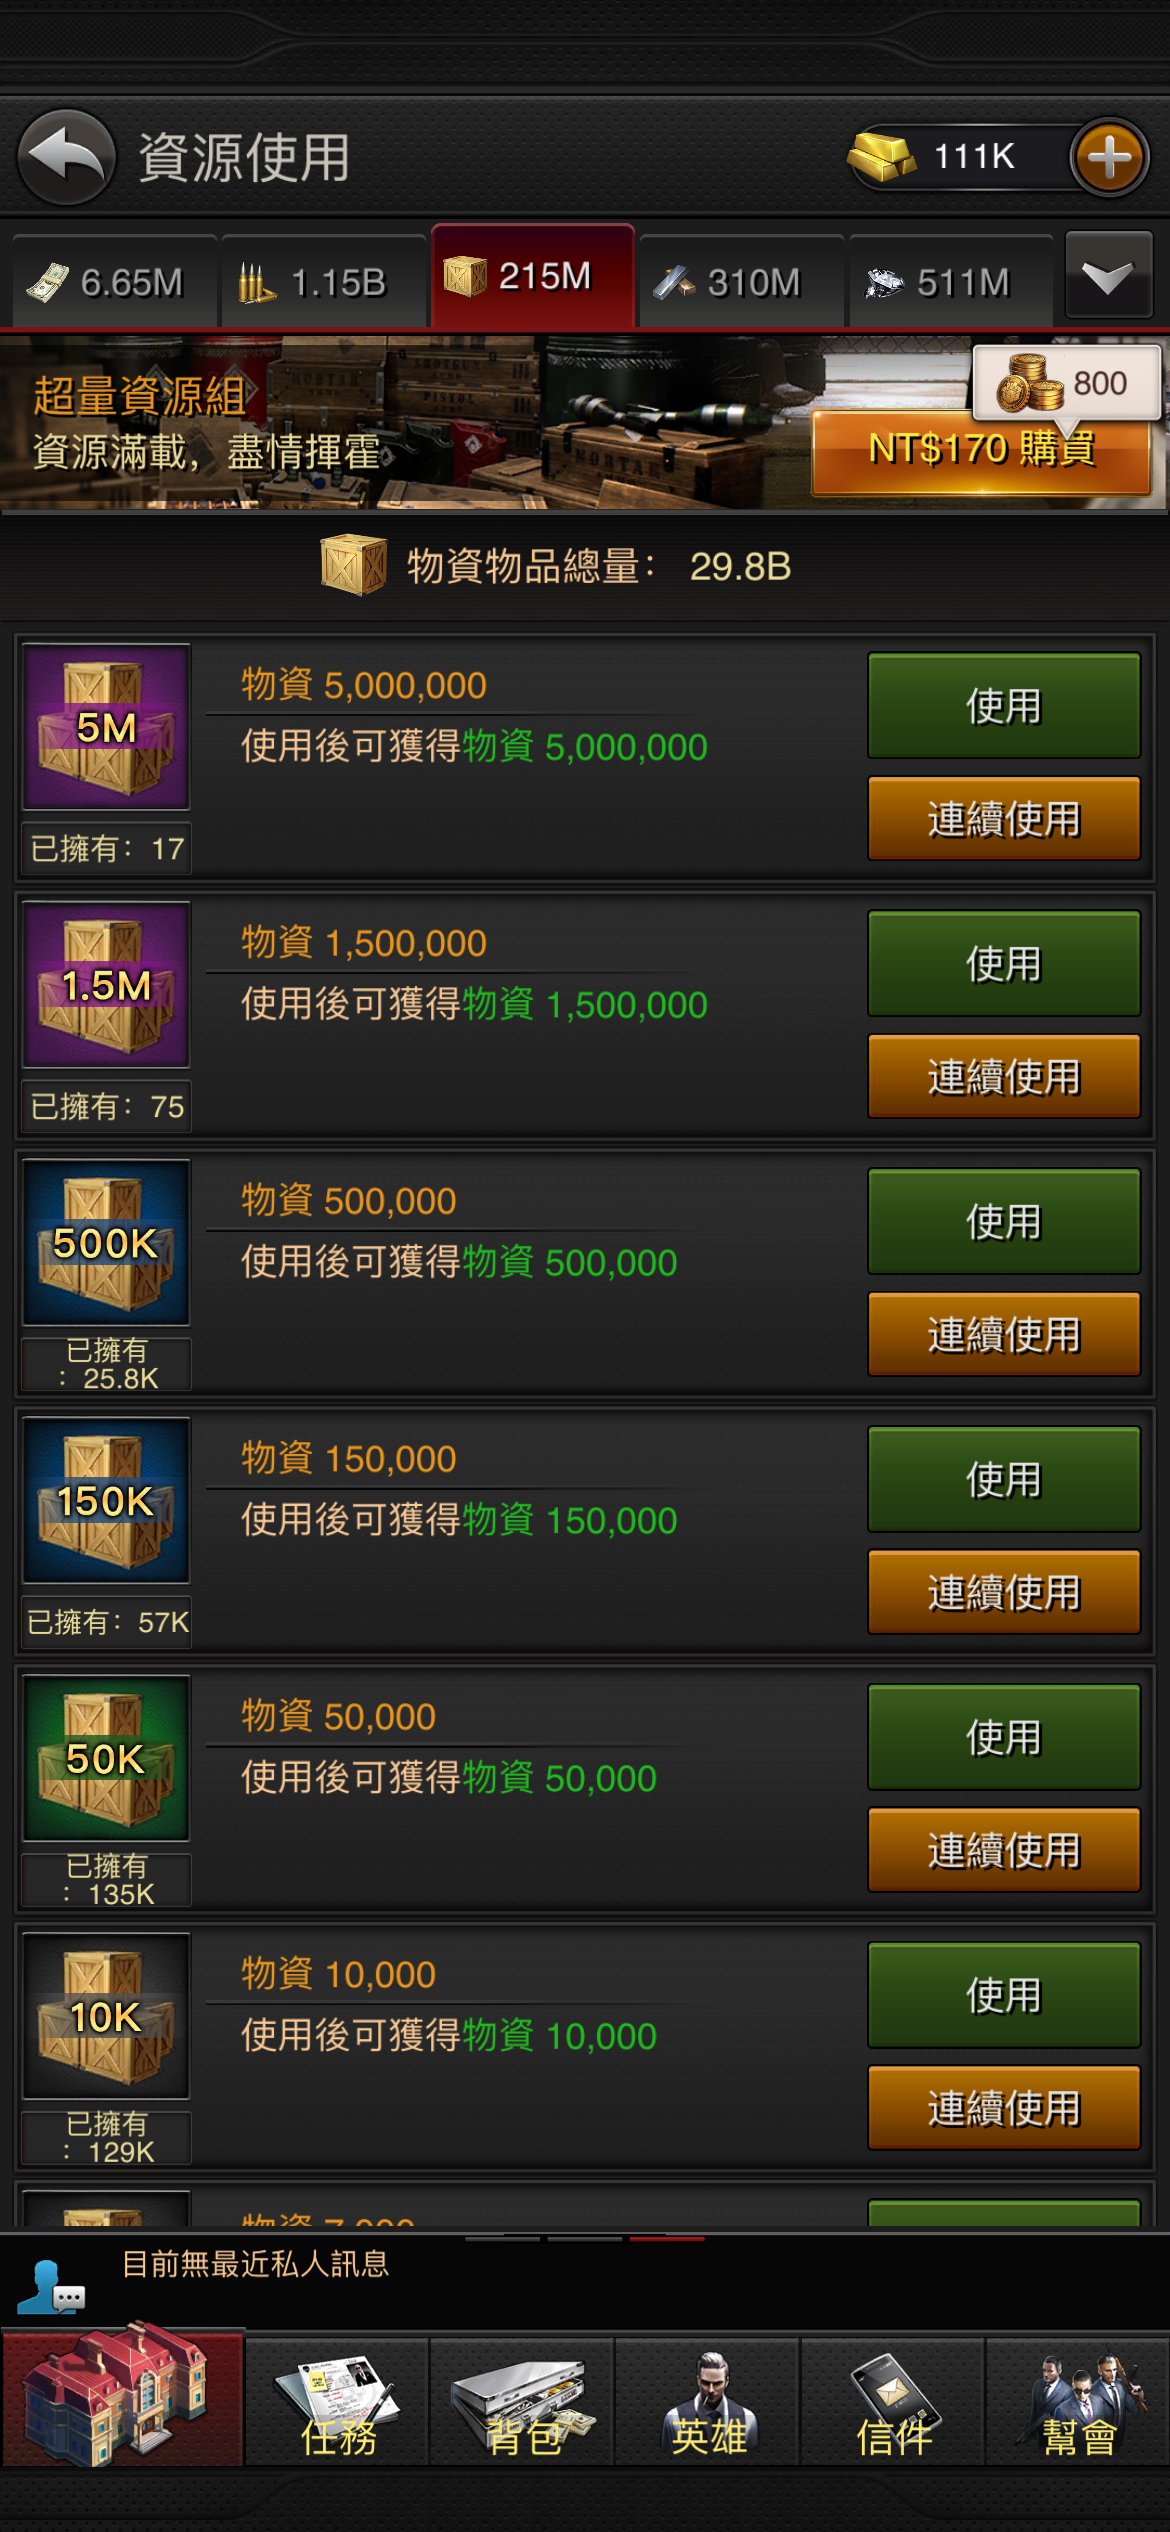Open the 背包 backpack icon
This screenshot has width=1170, height=2532.
click(x=522, y=2402)
